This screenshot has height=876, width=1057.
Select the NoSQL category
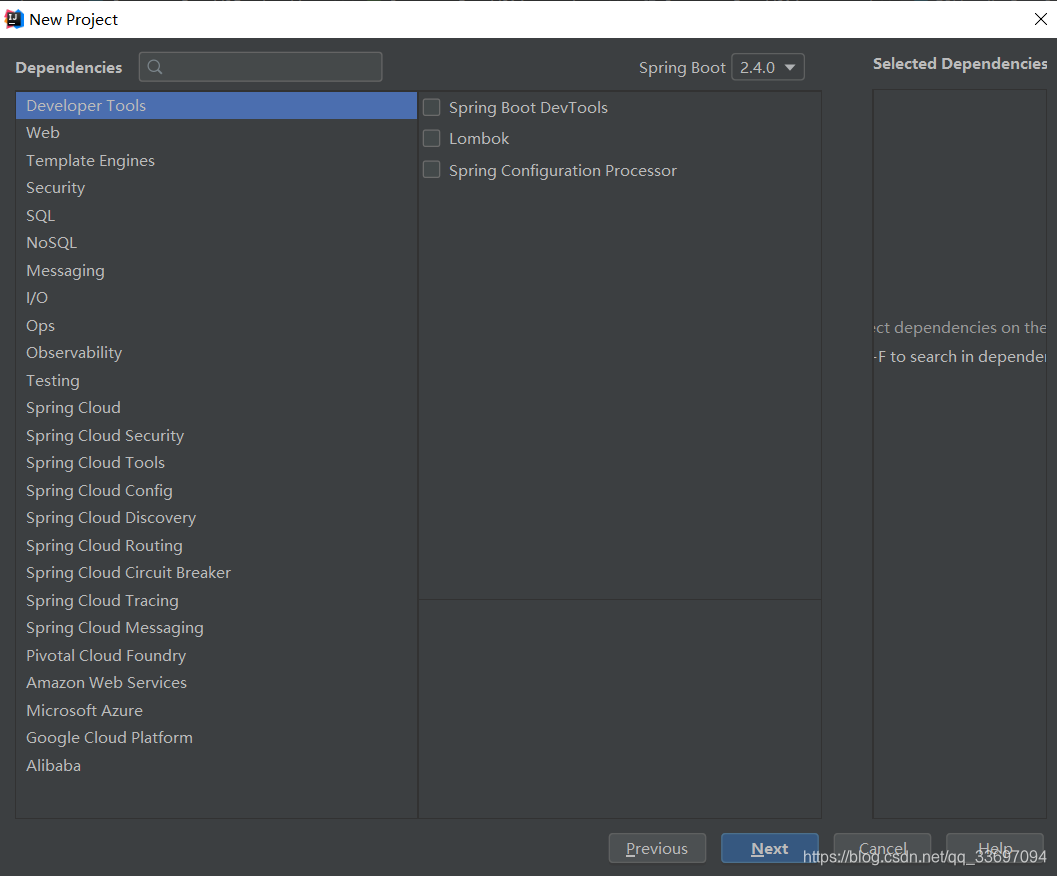[x=216, y=243]
